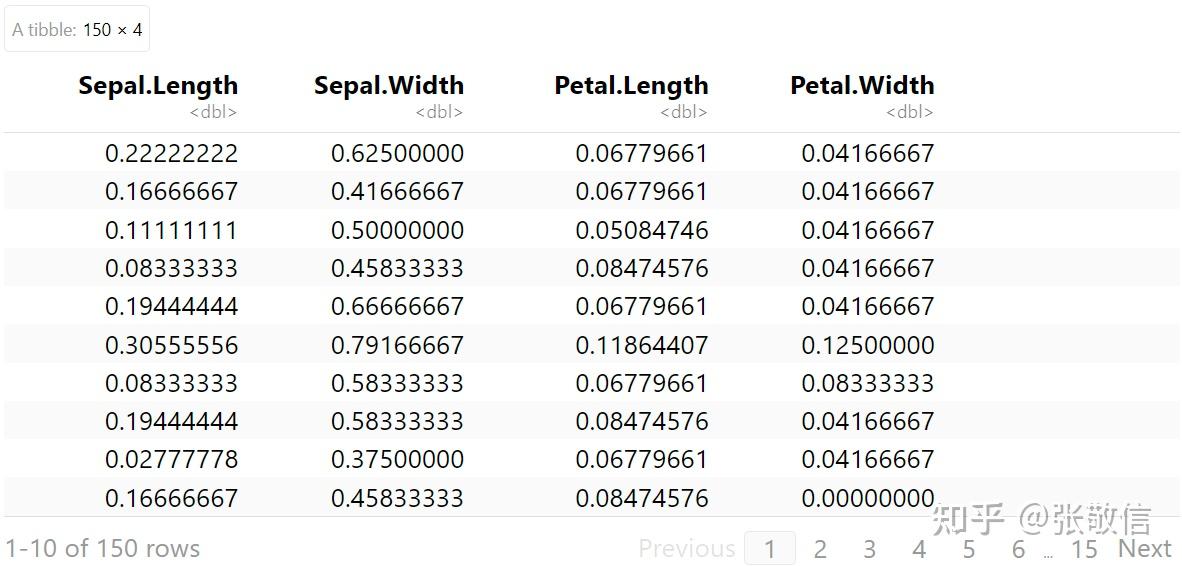Jump to last page 15
Screen dimensions: 1182x566
[1084, 549]
